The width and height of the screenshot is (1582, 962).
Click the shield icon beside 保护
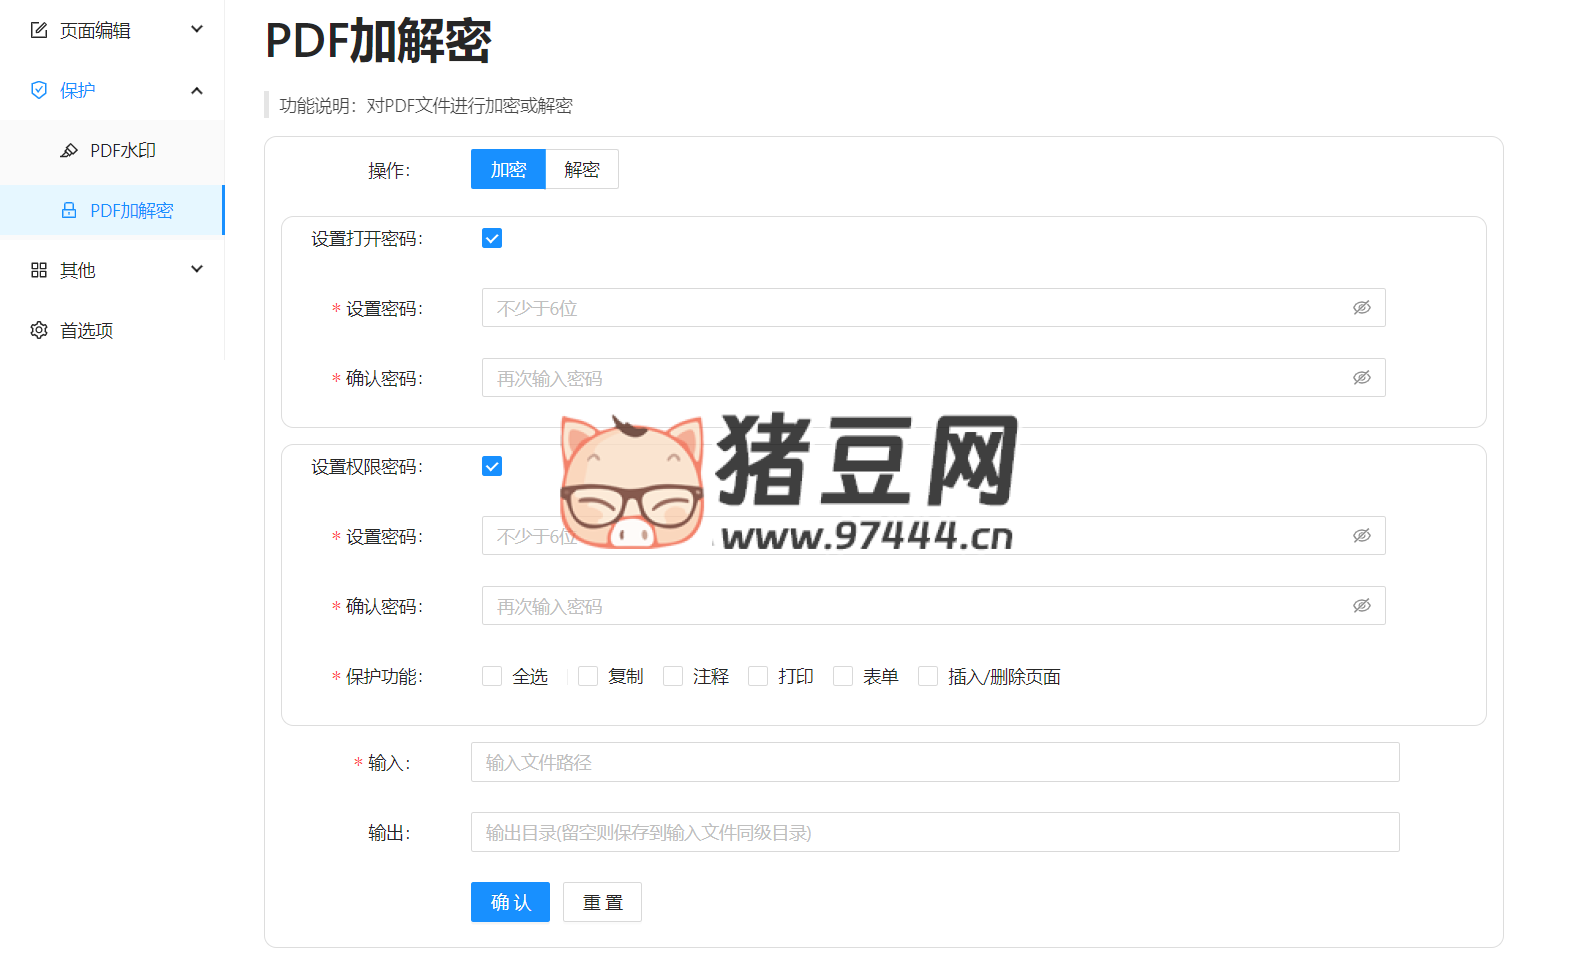click(x=39, y=90)
